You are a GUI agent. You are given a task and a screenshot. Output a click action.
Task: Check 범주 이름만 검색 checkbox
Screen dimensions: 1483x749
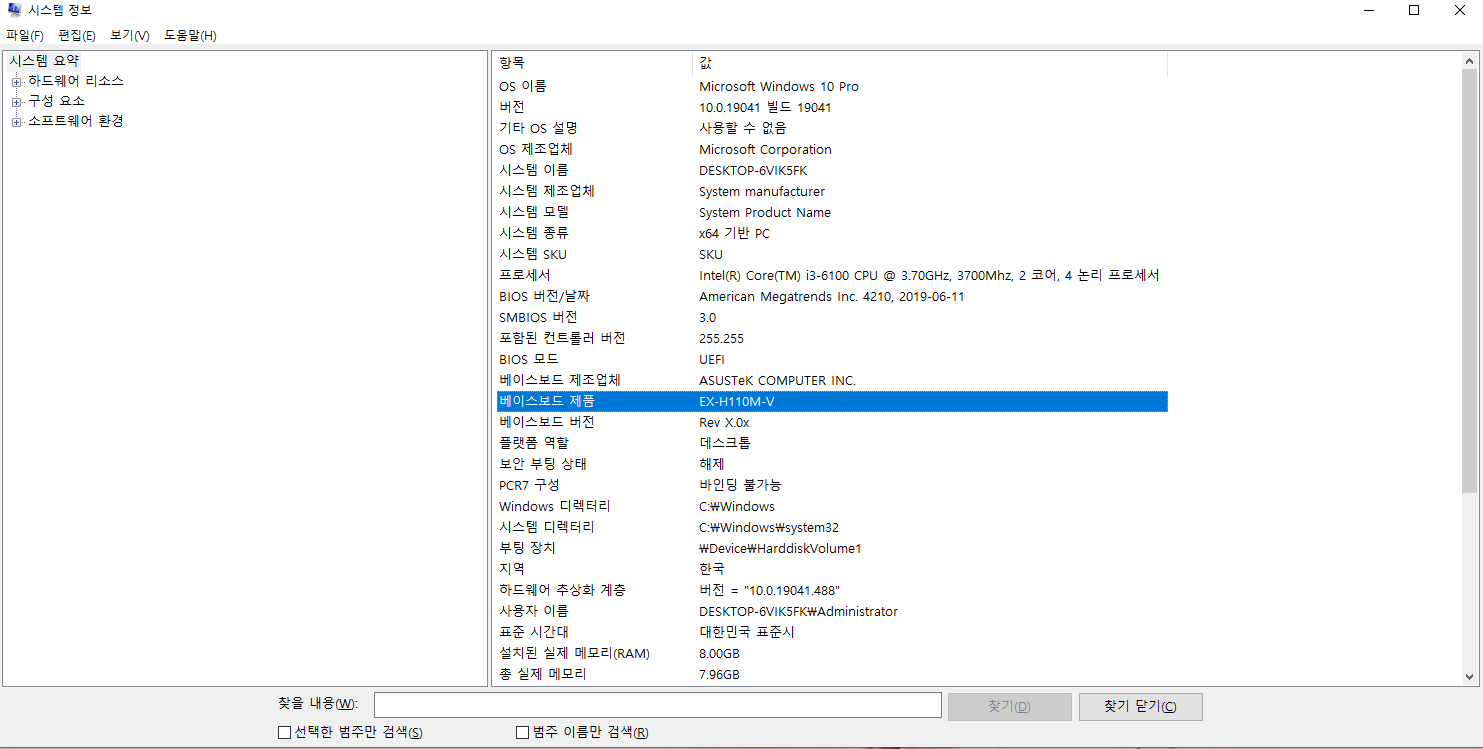[522, 732]
